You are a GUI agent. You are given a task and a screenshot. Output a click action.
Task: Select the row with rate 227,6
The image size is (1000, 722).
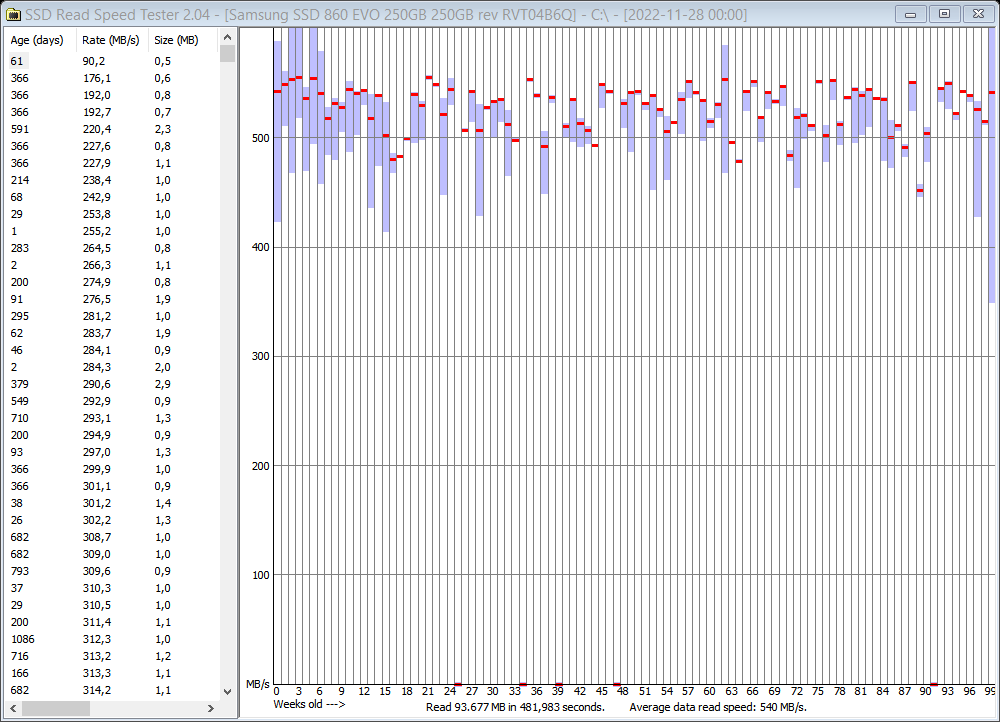tap(112, 146)
